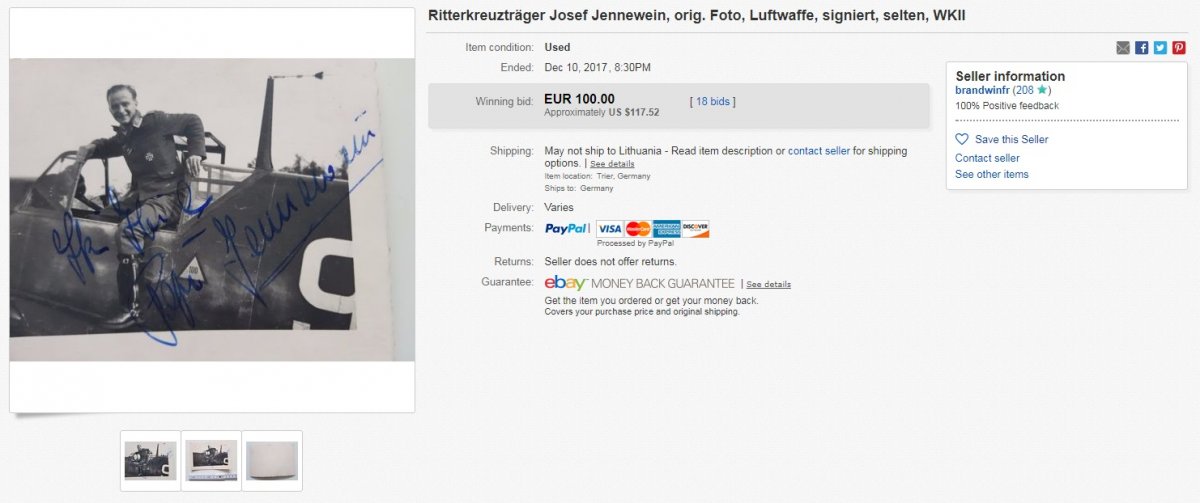Viewport: 1200px width, 503px height.
Task: Click the PayPal payment logo
Action: pos(567,229)
